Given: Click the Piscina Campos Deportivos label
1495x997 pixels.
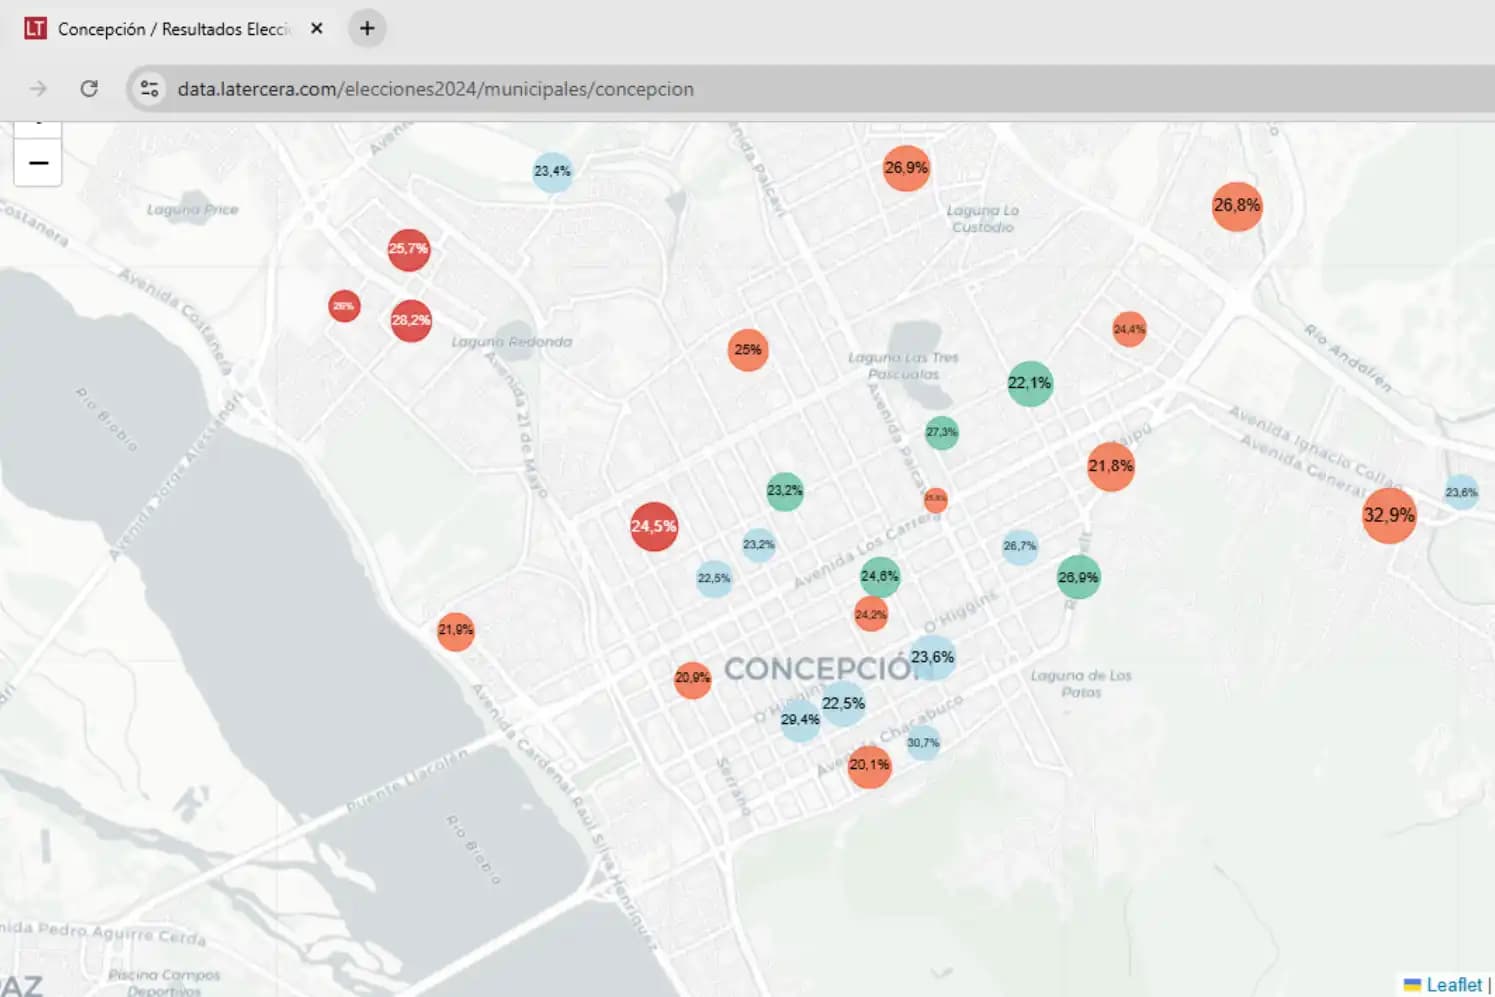Looking at the screenshot, I should 164,983.
